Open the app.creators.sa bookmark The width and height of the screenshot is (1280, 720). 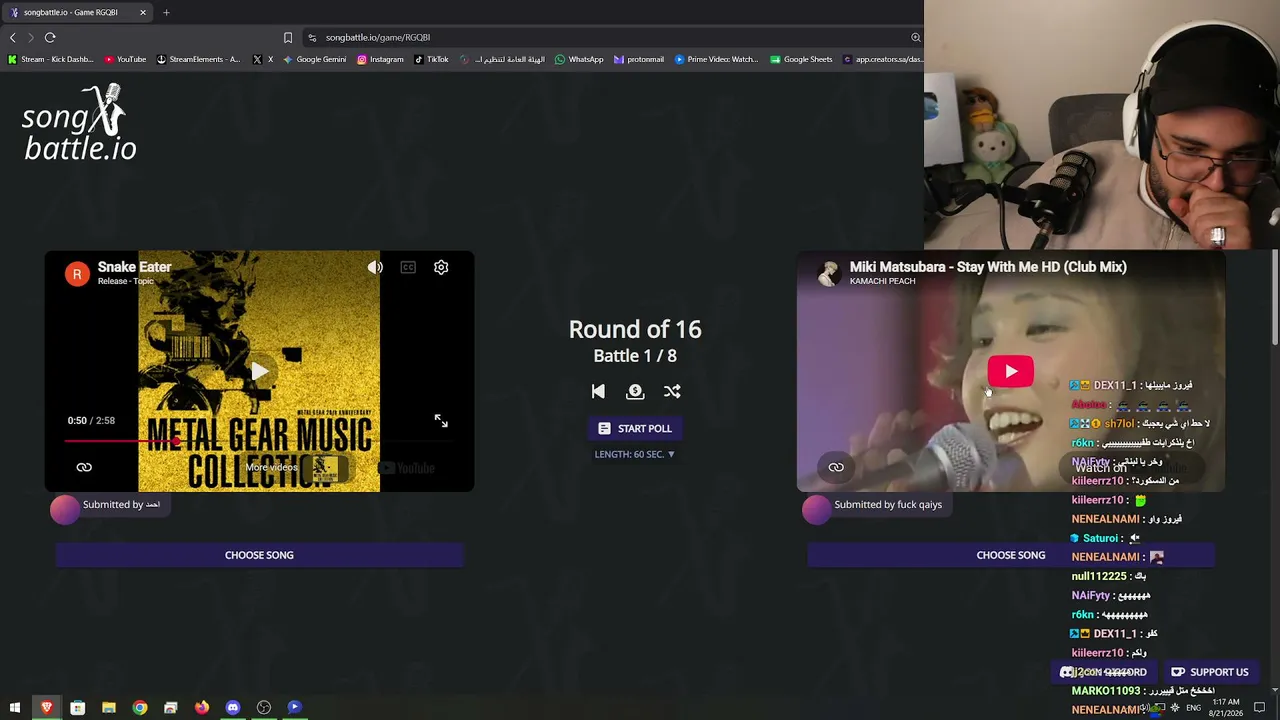coord(882,59)
